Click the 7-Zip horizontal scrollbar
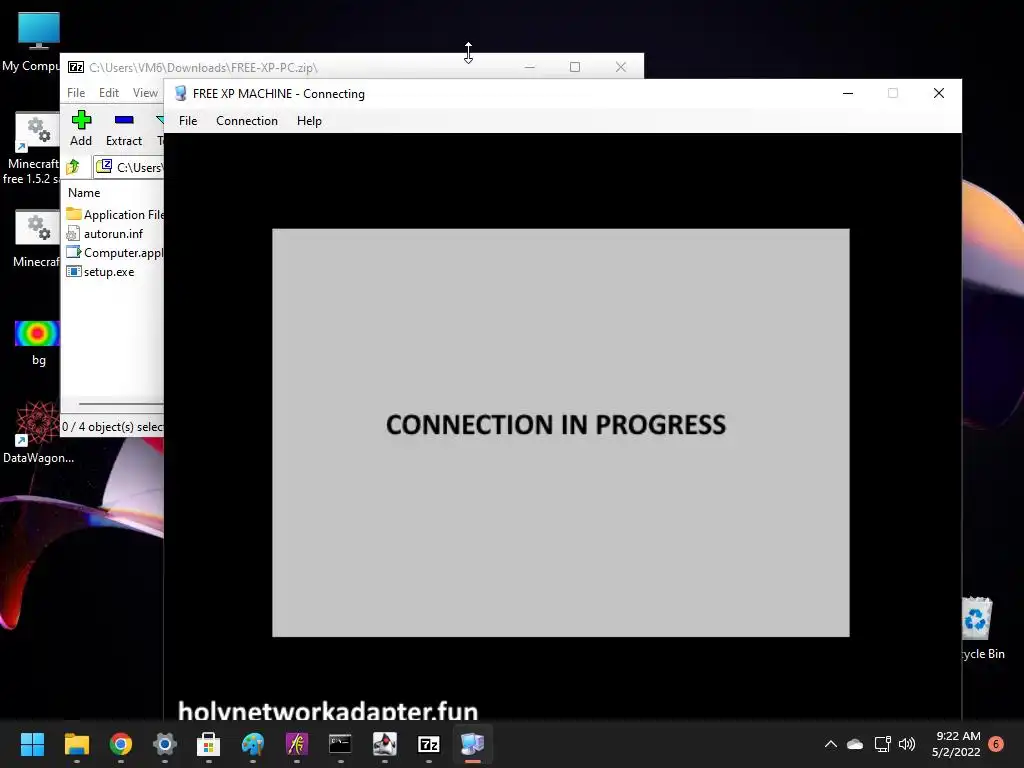Viewport: 1024px width, 768px height. pyautogui.click(x=121, y=404)
